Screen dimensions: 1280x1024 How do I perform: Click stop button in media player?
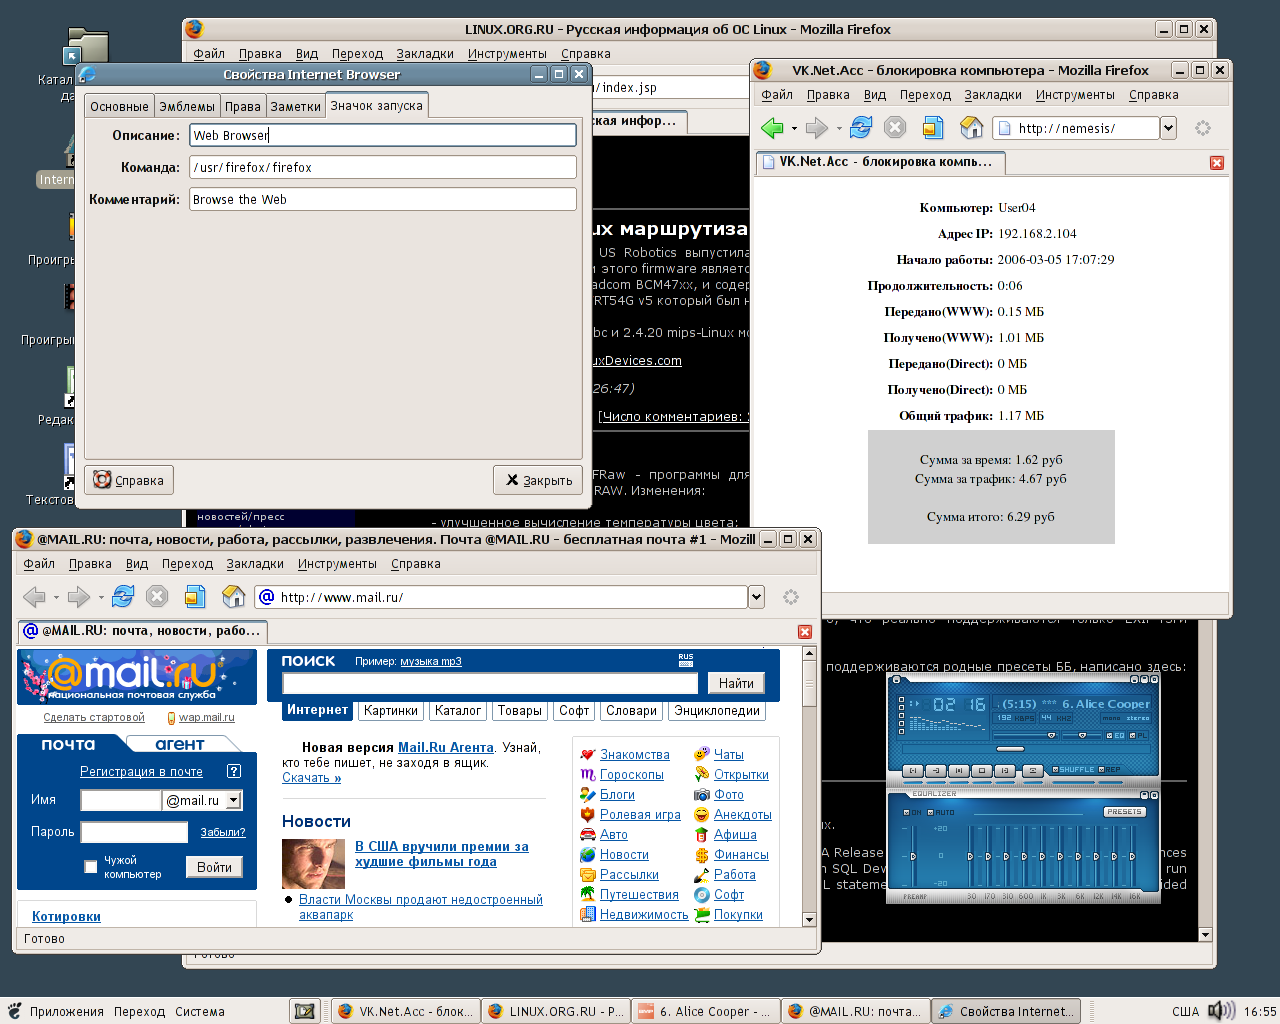(982, 771)
